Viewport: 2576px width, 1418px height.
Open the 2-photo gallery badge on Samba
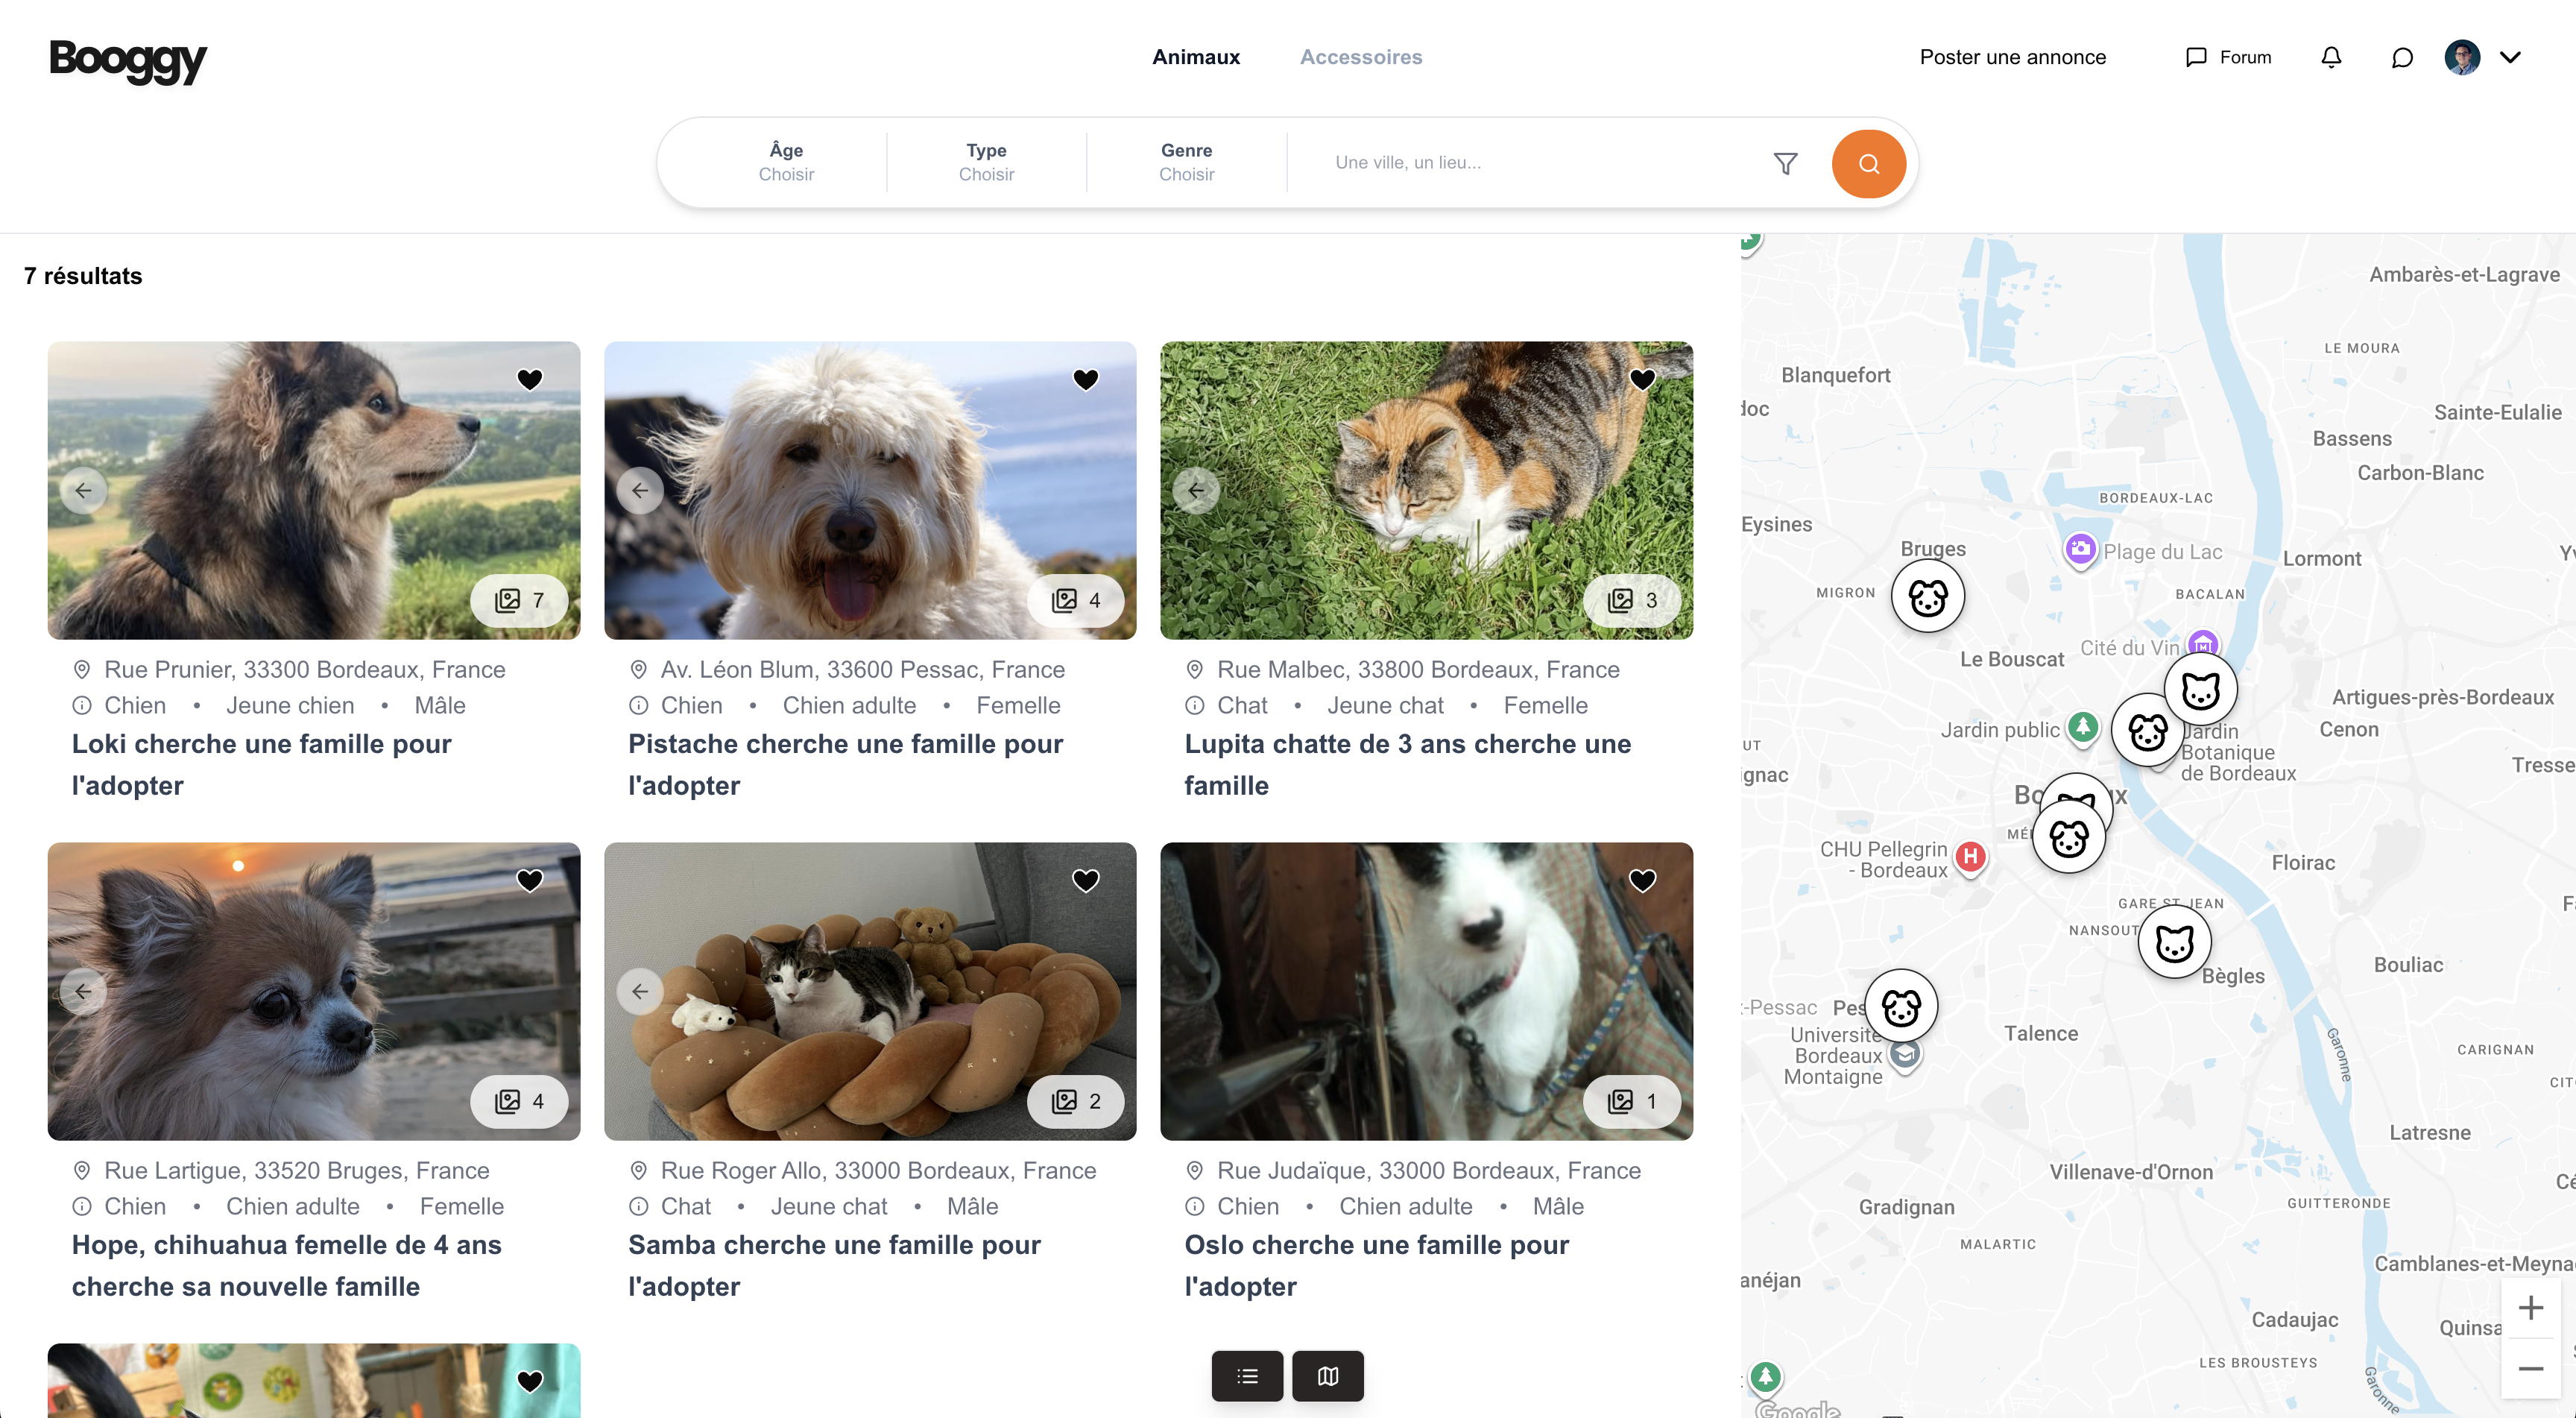click(1076, 1101)
